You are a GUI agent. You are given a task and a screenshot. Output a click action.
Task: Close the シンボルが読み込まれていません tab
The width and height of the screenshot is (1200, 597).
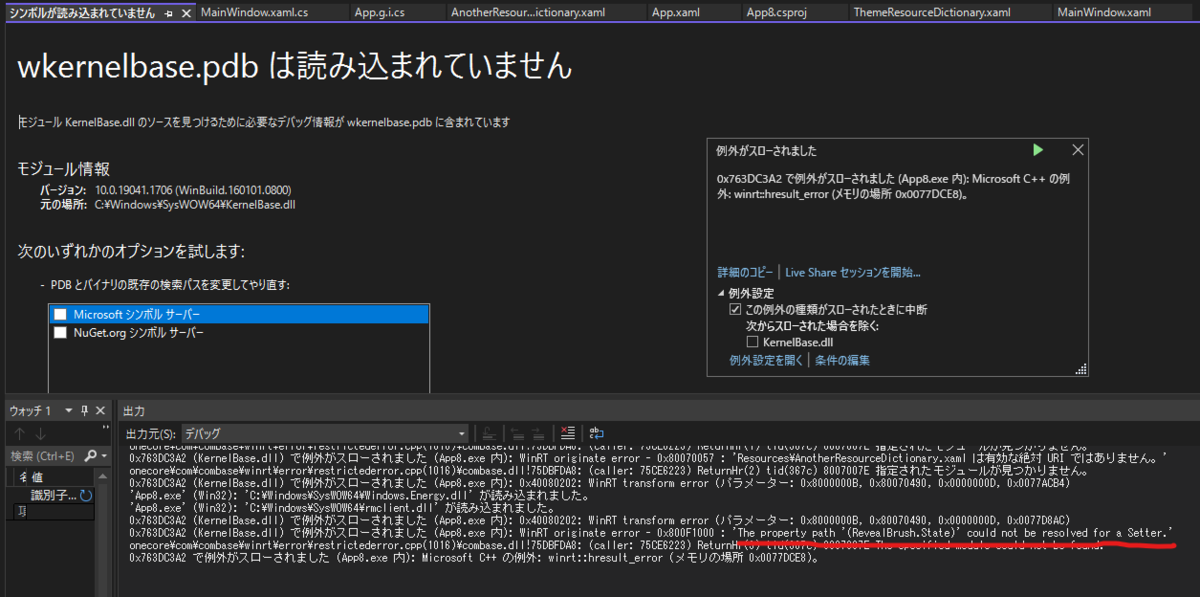[x=184, y=13]
